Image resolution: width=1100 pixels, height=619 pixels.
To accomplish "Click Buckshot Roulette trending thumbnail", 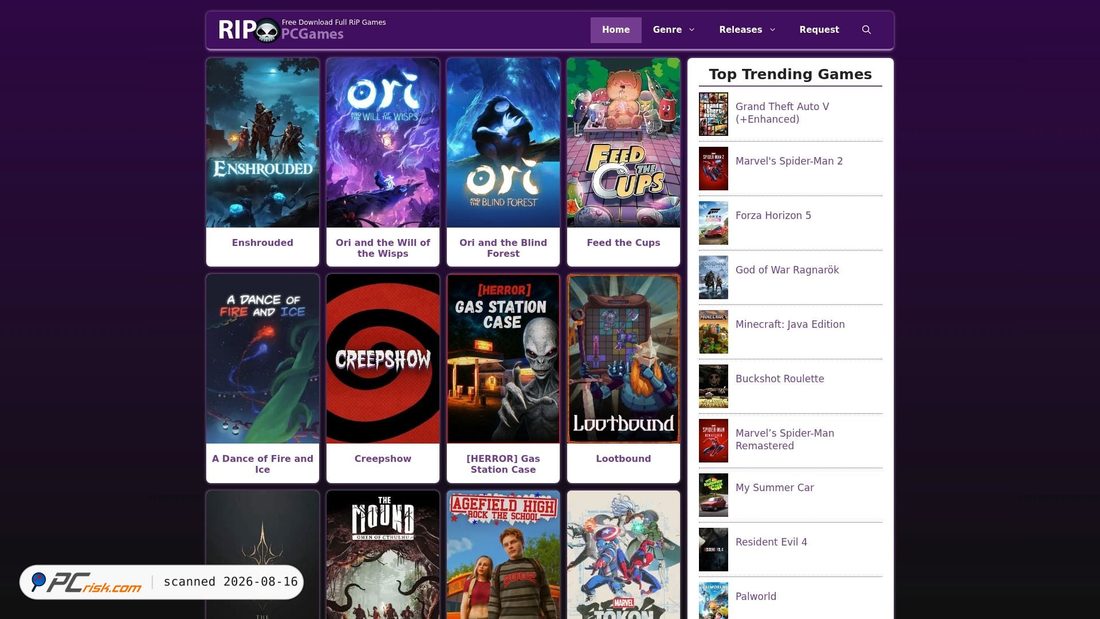I will tap(713, 386).
